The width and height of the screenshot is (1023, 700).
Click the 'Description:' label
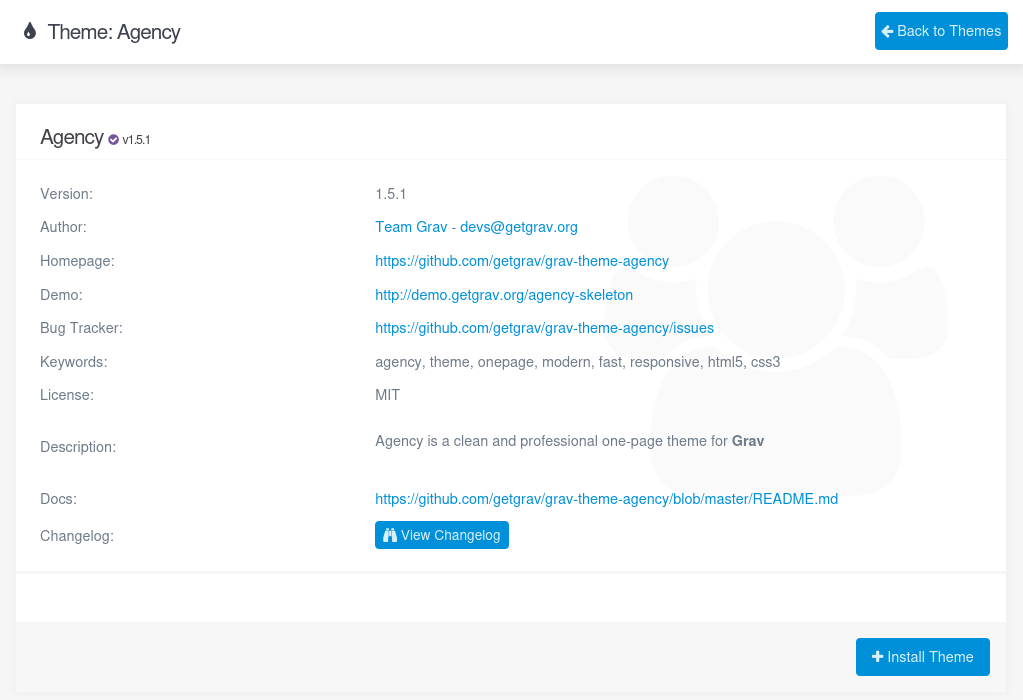78,447
